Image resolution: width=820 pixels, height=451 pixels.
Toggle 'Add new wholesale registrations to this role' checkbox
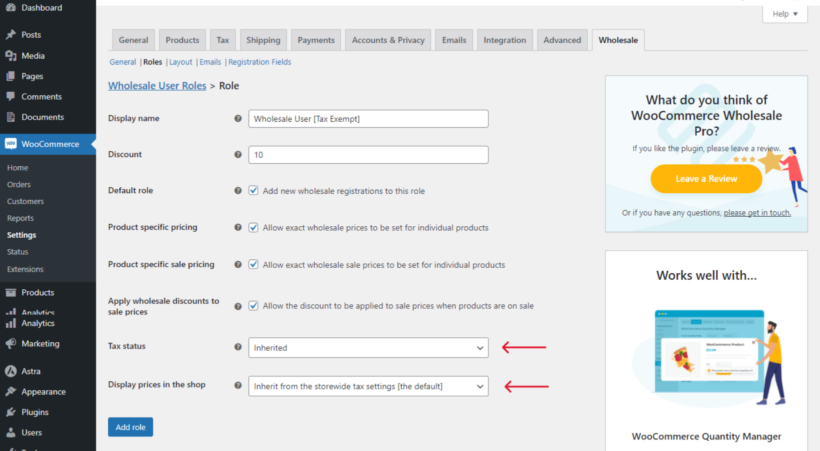click(253, 190)
